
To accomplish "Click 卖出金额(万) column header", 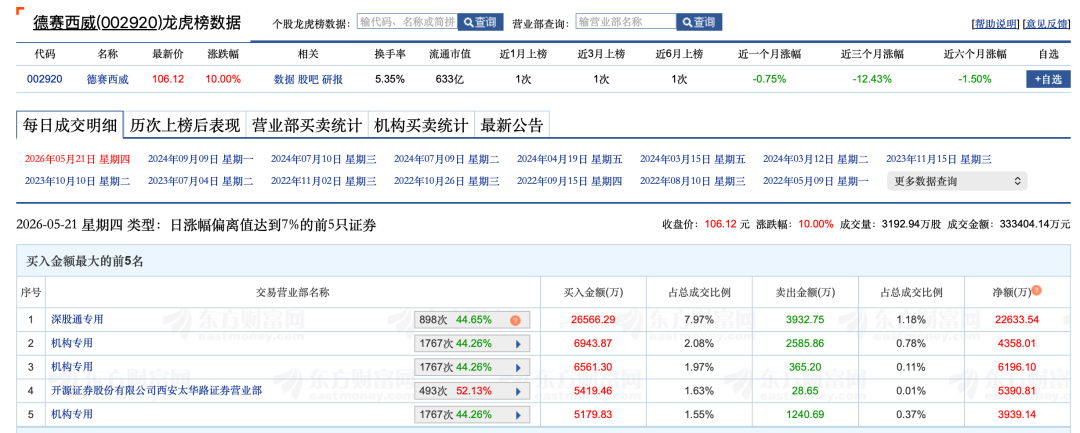I will (x=804, y=292).
